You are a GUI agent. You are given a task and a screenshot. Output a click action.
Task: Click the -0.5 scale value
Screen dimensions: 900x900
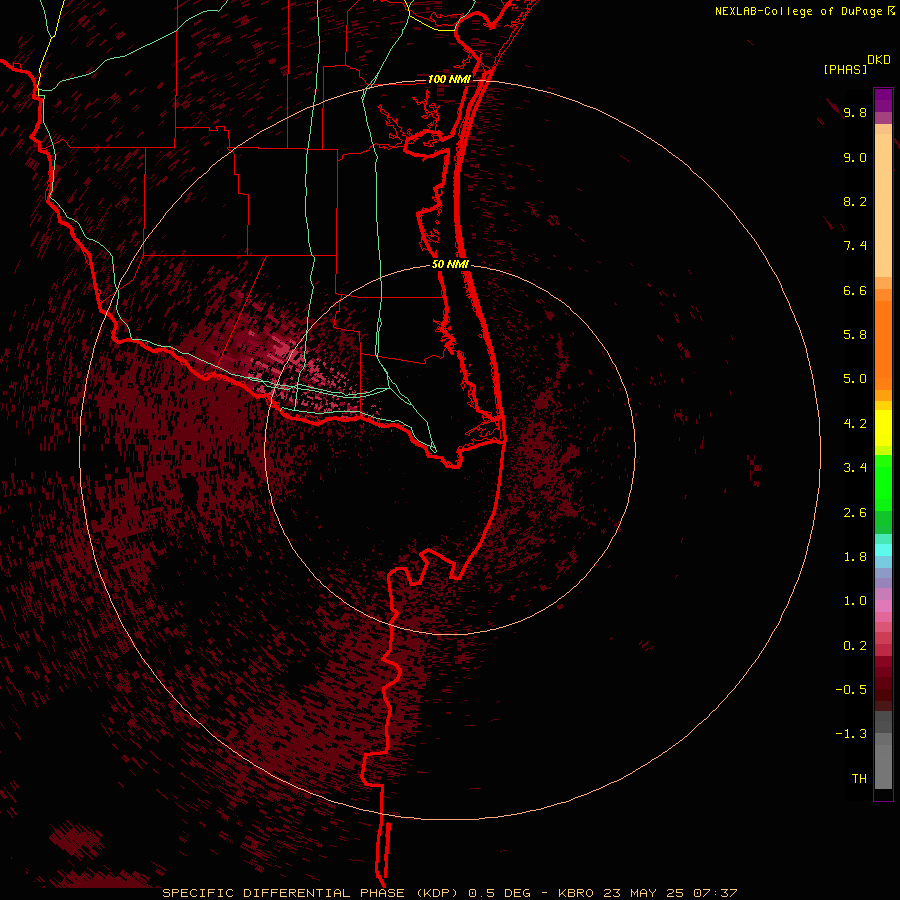851,690
